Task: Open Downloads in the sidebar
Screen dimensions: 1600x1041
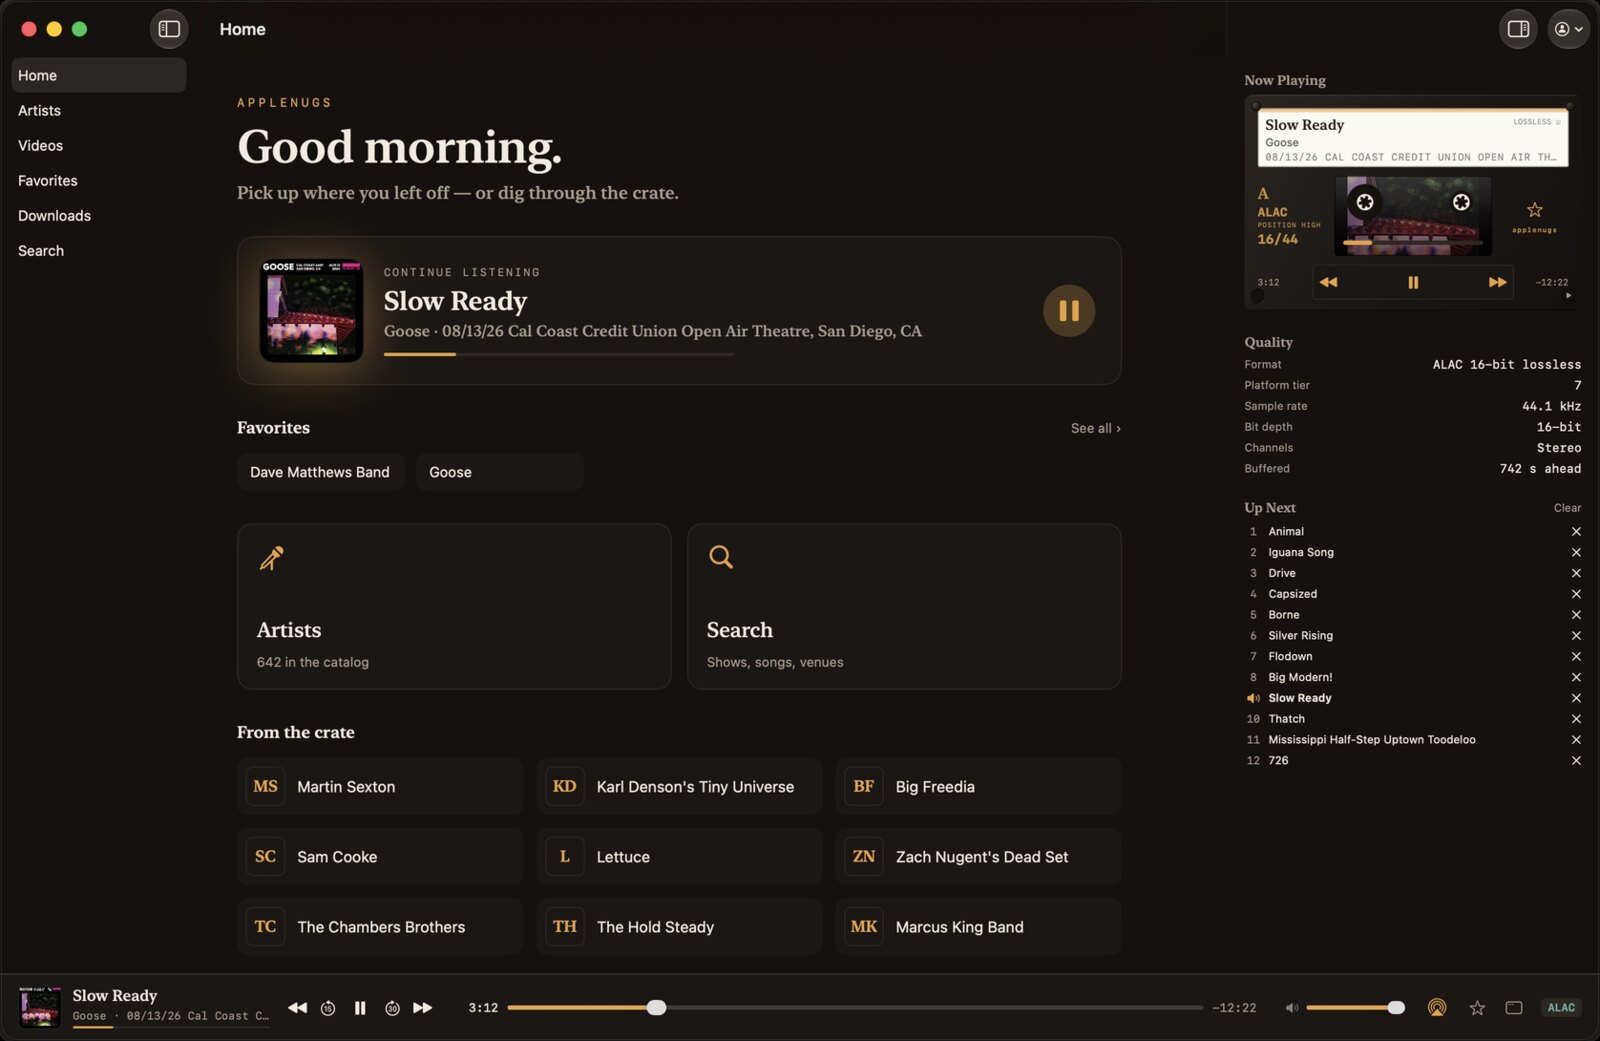Action: [98, 215]
